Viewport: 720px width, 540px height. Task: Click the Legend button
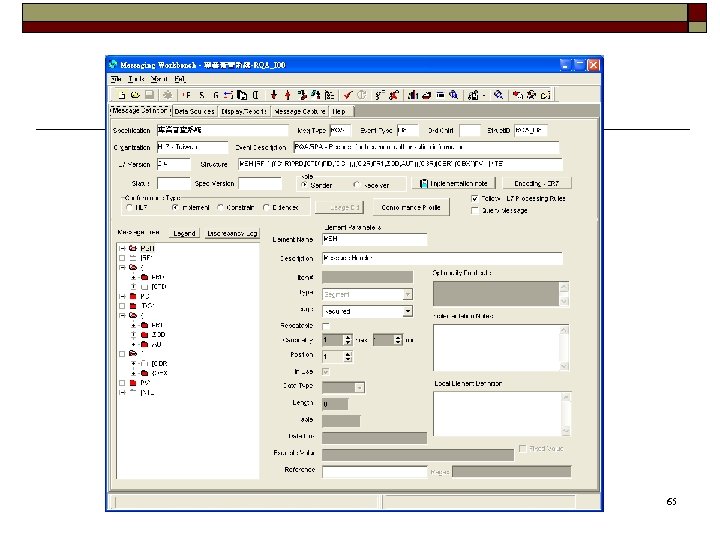(184, 233)
